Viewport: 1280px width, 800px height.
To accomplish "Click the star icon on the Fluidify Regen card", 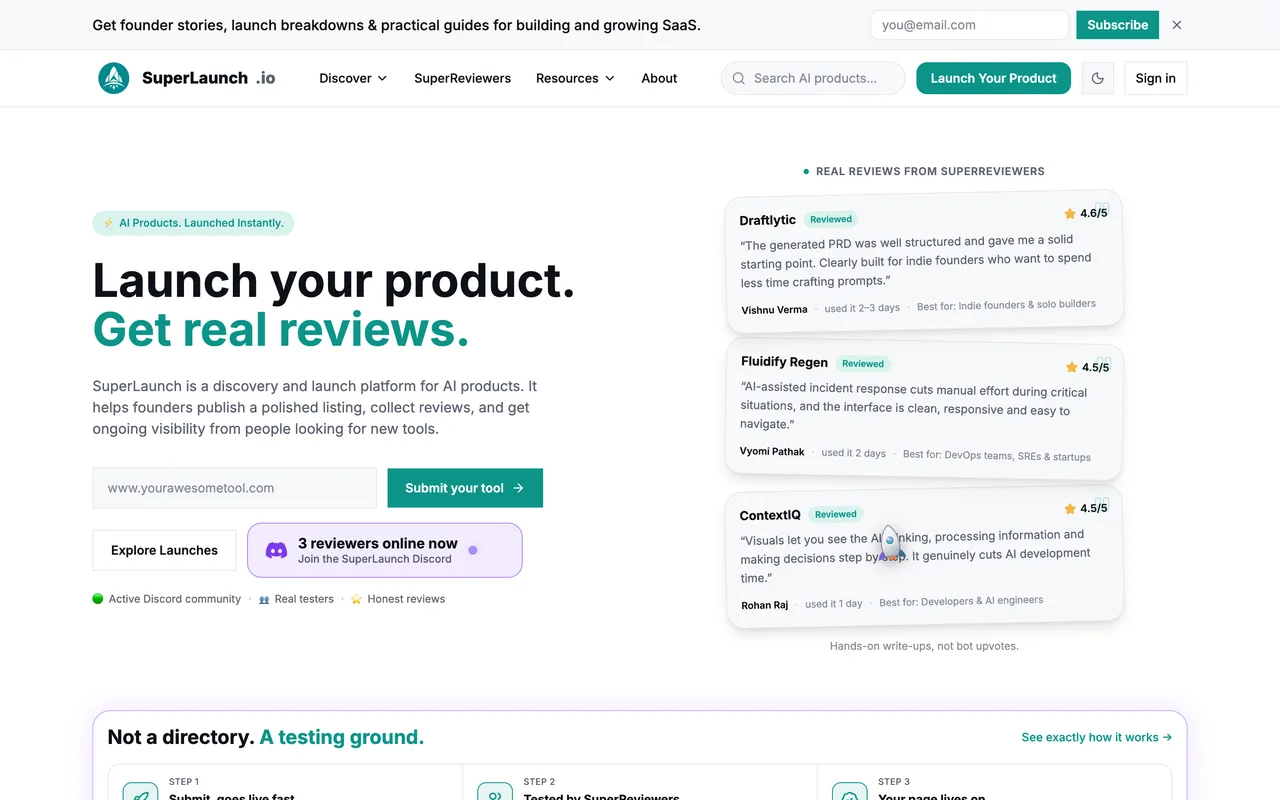I will click(x=1072, y=367).
